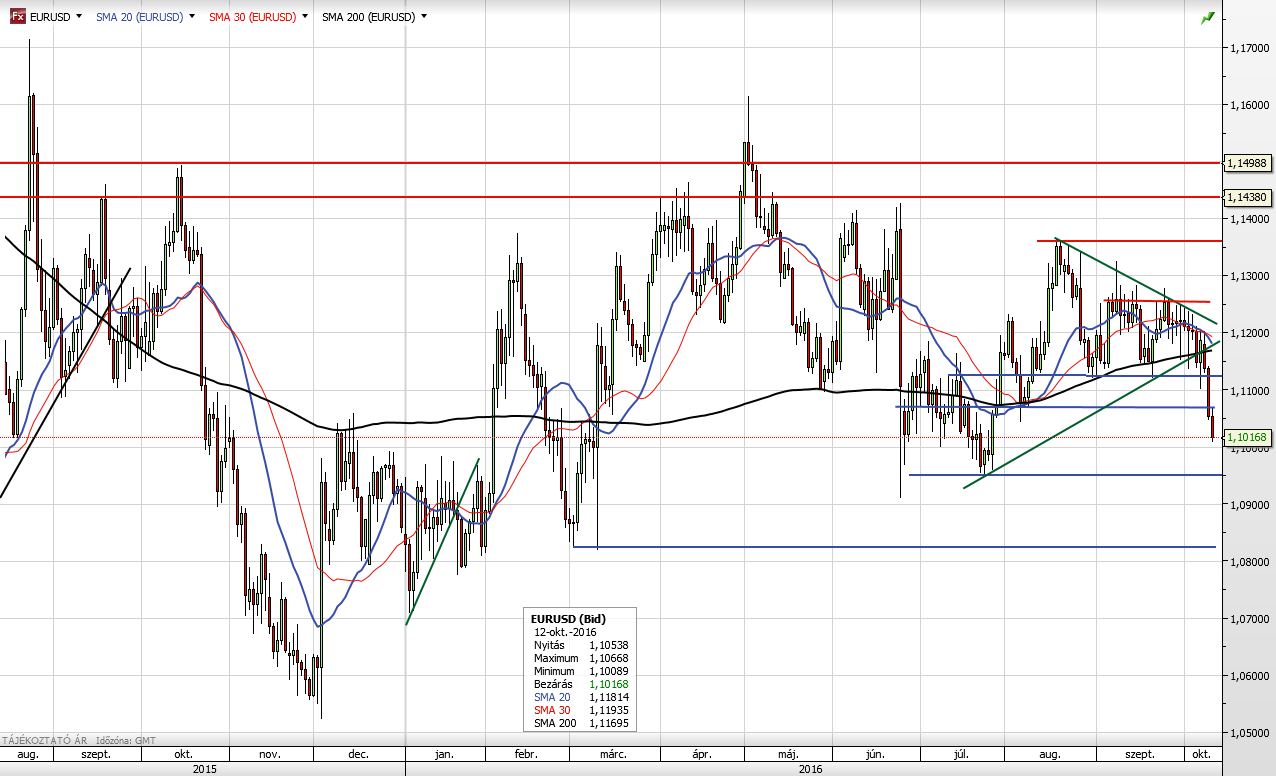This screenshot has height=776, width=1276.
Task: Click the 1,16000 price axis label
Action: tap(1249, 104)
